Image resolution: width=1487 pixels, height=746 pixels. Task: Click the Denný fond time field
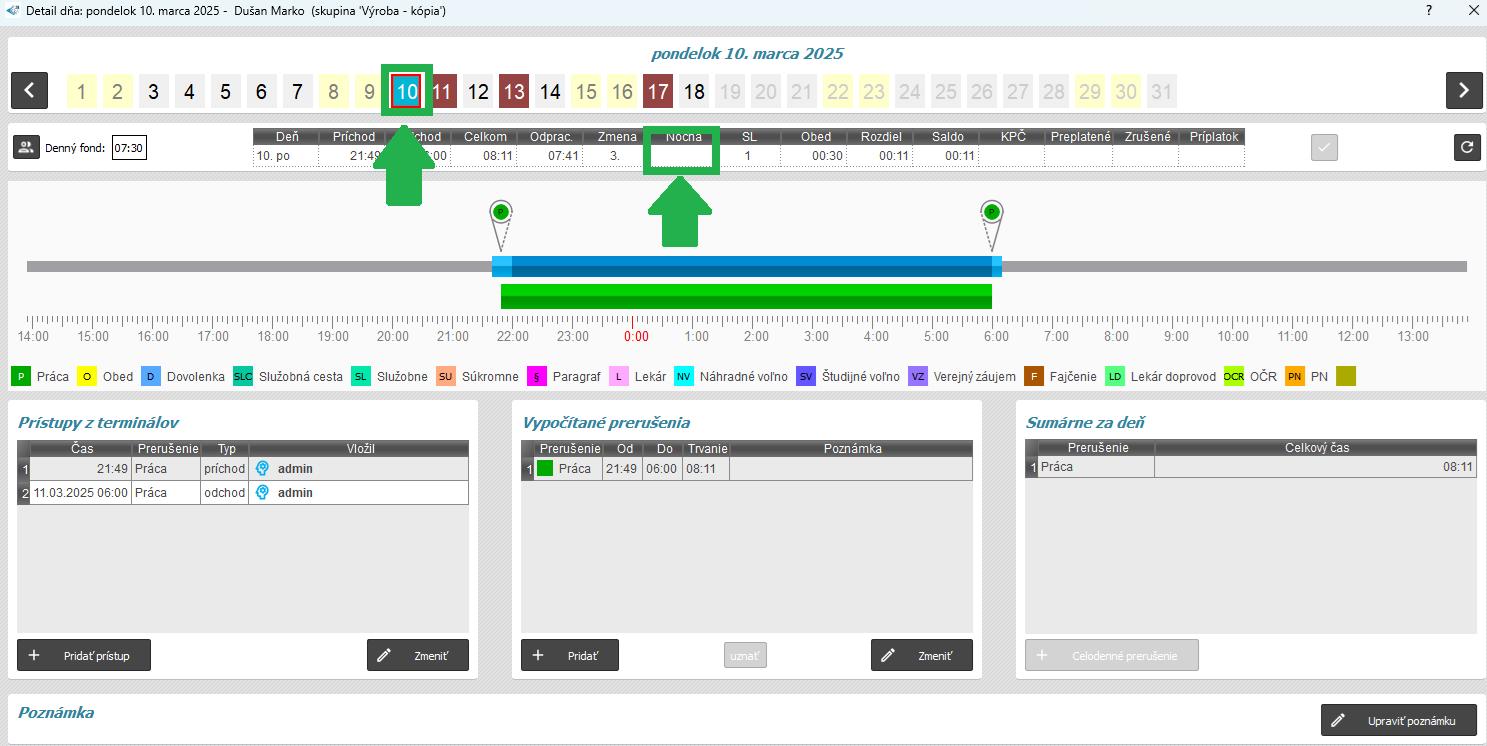[129, 148]
